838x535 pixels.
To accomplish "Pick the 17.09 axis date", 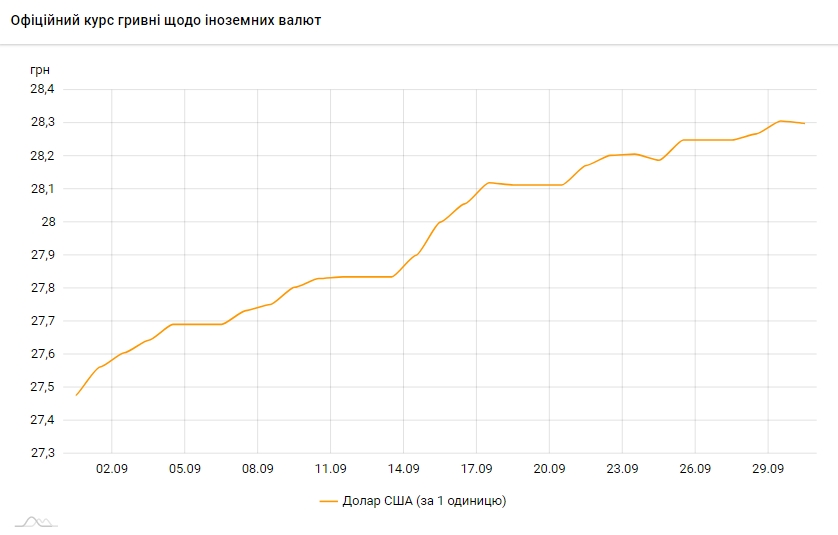I will (x=477, y=468).
